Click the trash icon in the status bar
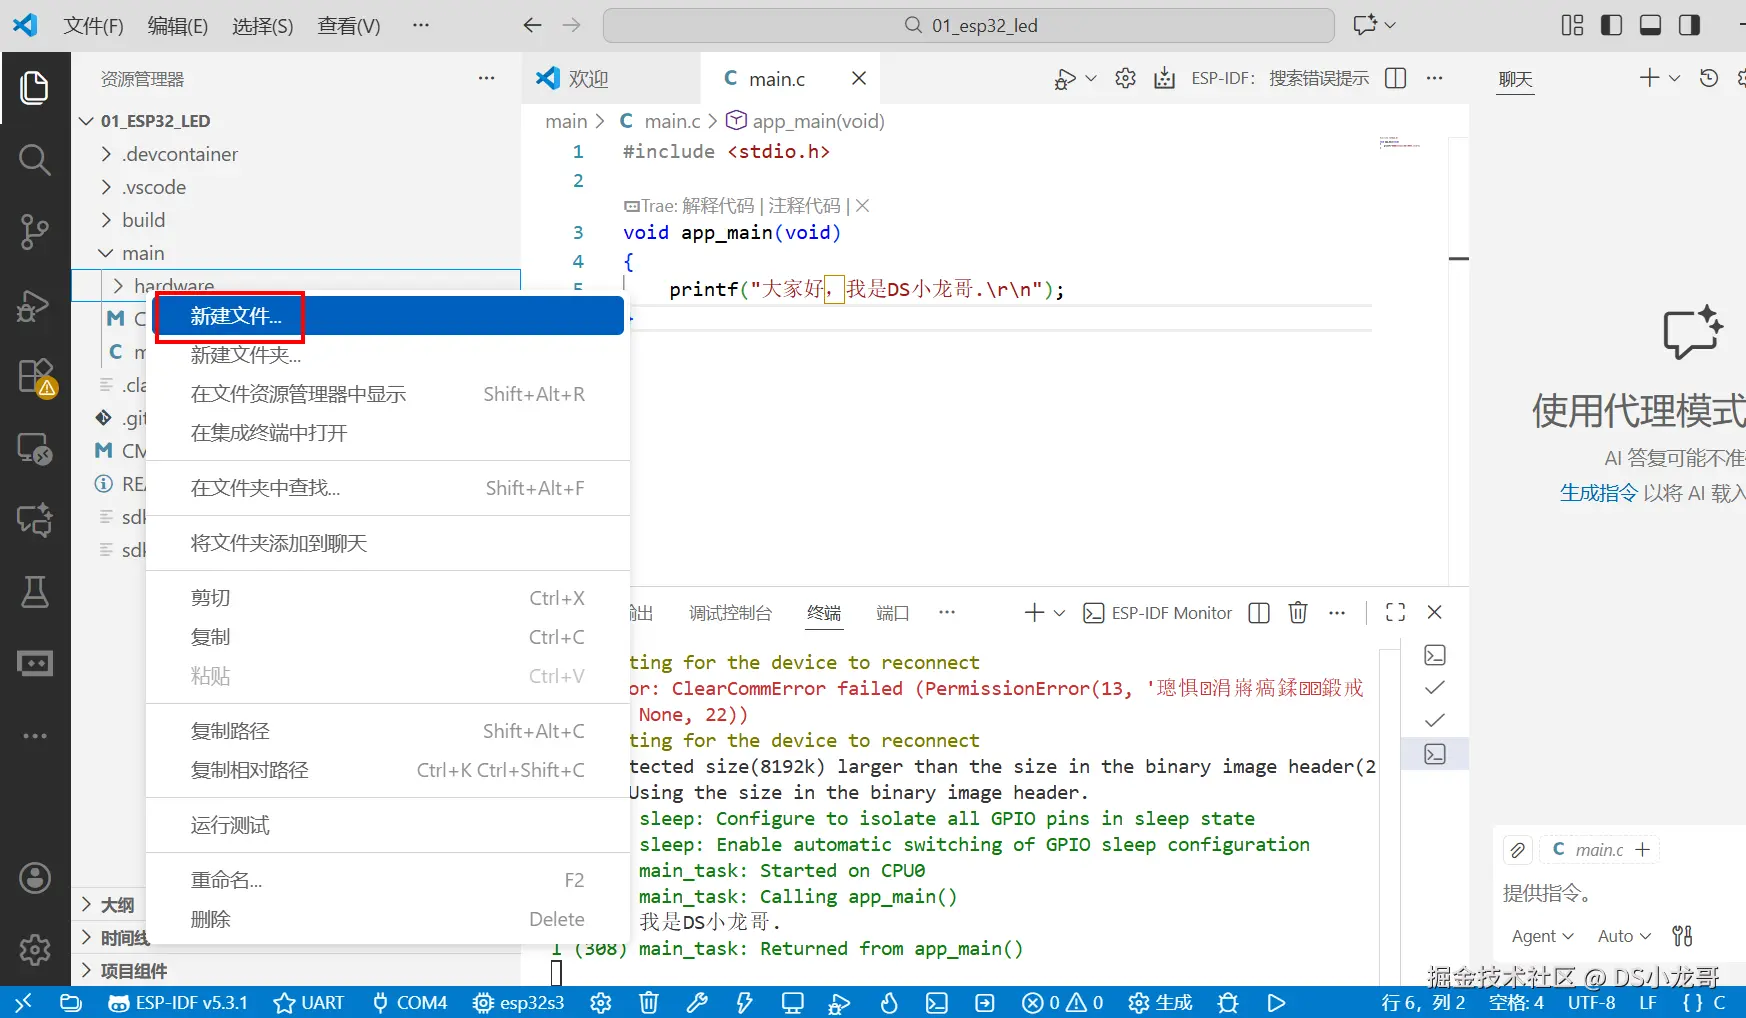The image size is (1746, 1018). coord(648,1002)
